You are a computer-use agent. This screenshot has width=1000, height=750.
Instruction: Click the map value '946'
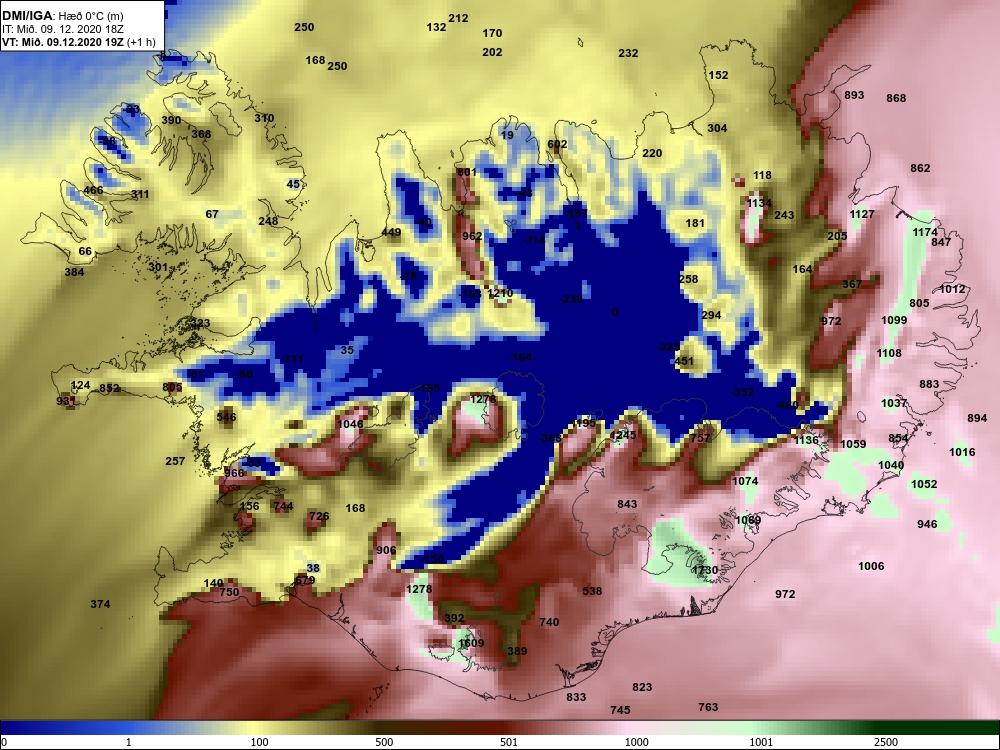pyautogui.click(x=927, y=524)
